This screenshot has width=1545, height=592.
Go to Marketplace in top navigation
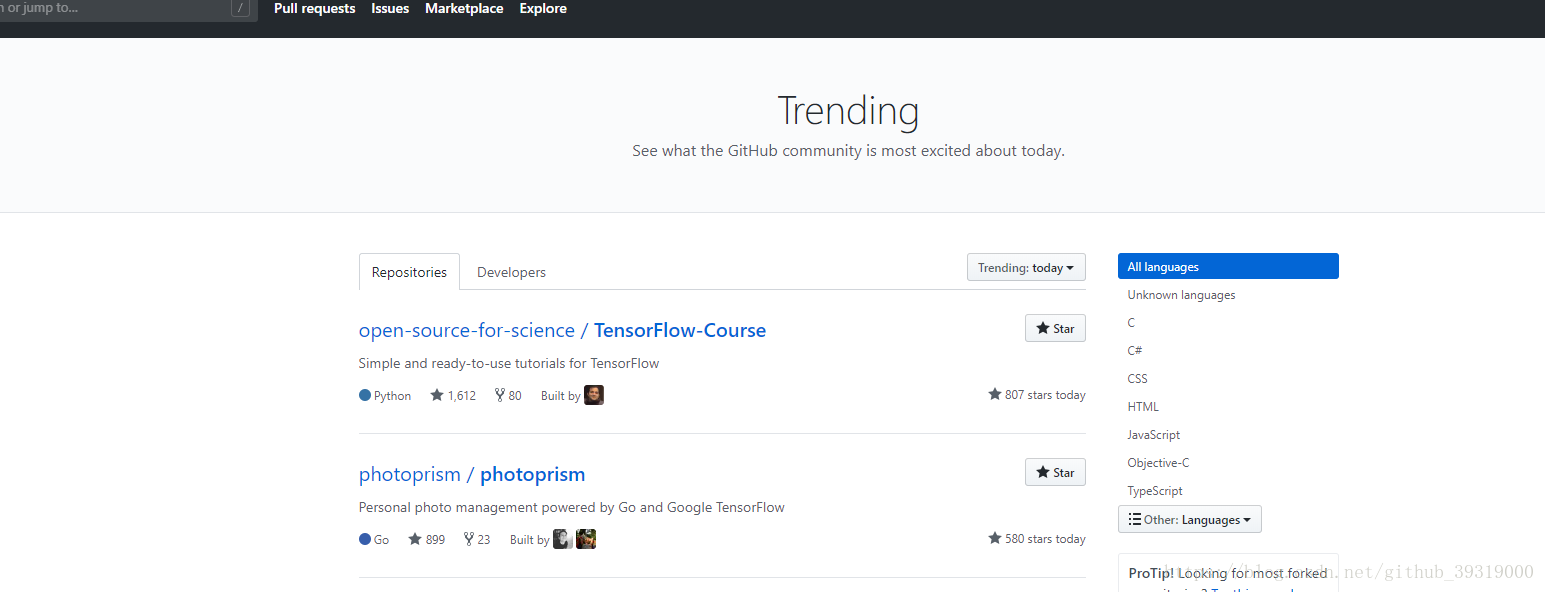[x=464, y=8]
